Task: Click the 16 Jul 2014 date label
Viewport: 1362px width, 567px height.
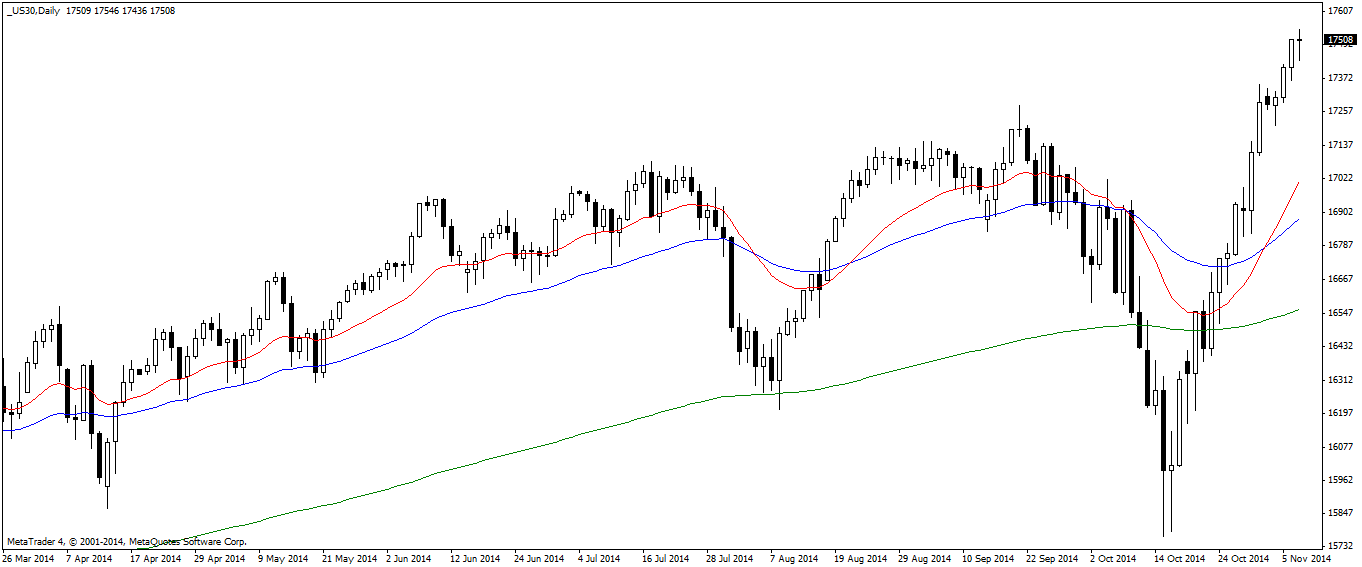Action: point(665,559)
